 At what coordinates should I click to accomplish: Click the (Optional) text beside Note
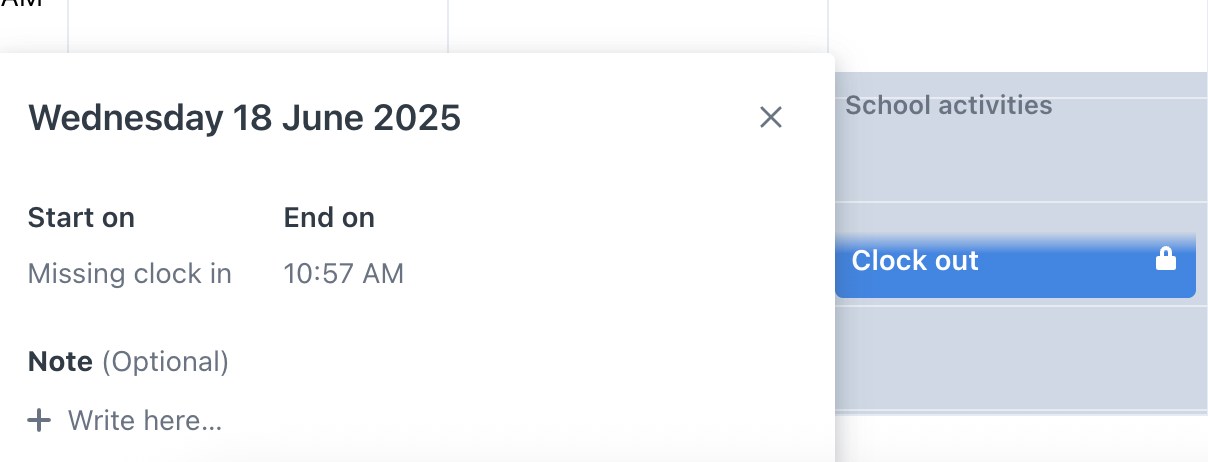click(165, 362)
